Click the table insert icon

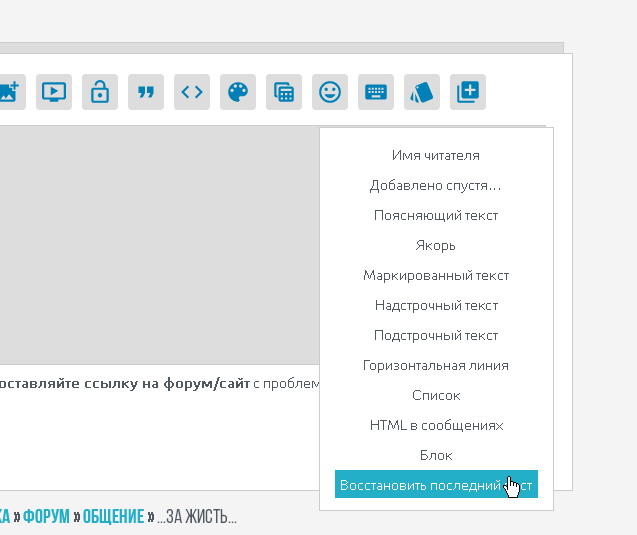(284, 92)
